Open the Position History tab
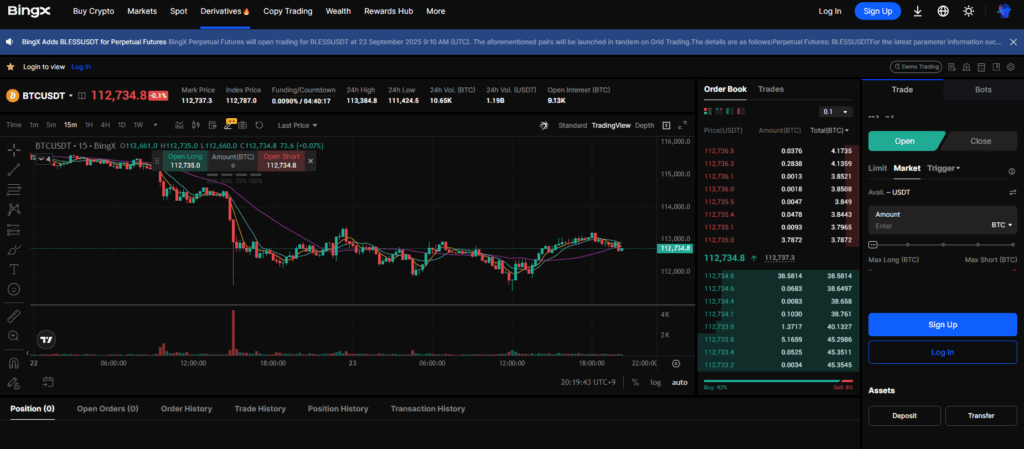 coord(338,409)
